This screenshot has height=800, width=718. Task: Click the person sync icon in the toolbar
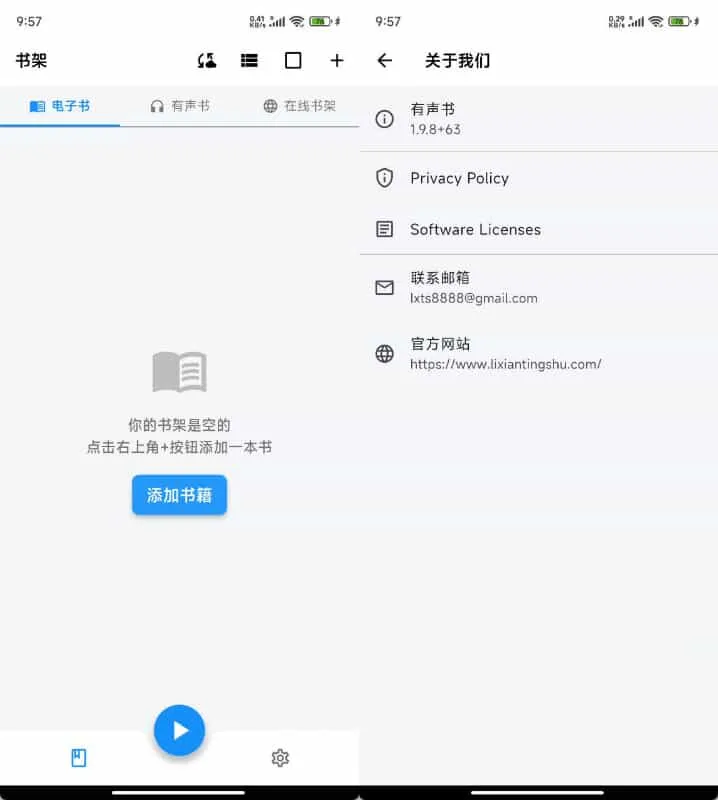(207, 61)
